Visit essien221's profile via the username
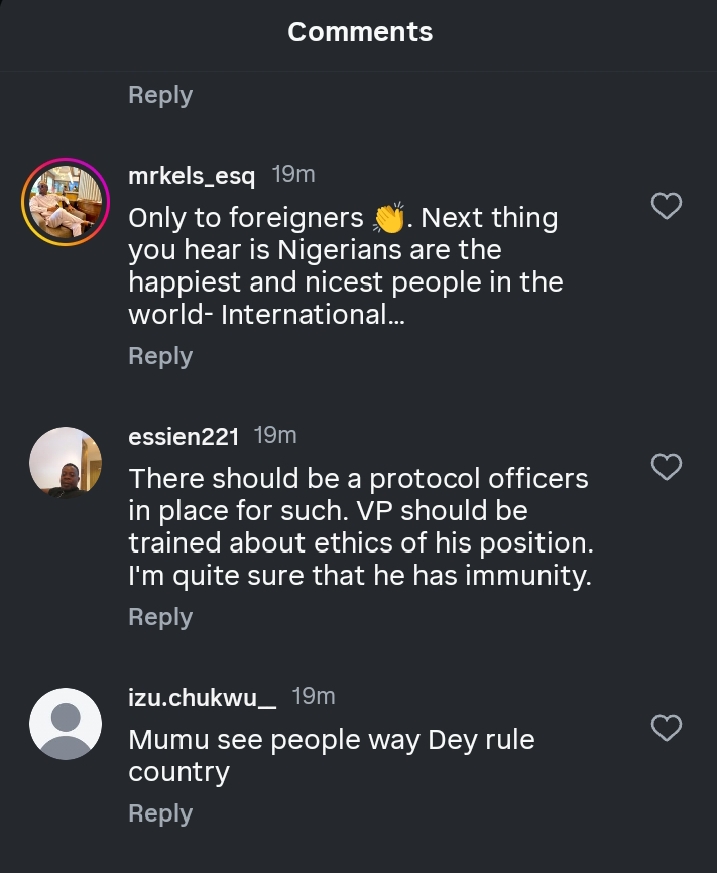This screenshot has height=873, width=717. pyautogui.click(x=184, y=437)
